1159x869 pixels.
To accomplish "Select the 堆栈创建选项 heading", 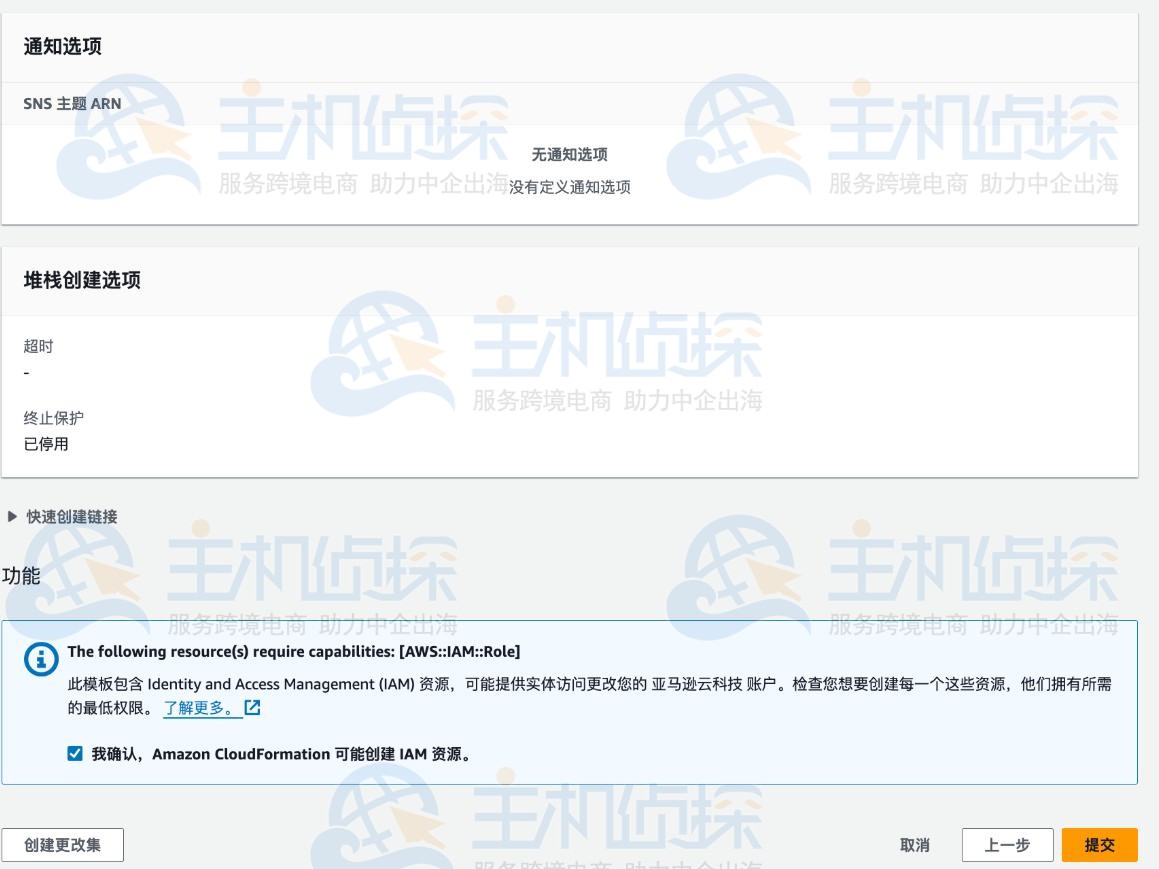I will [82, 280].
